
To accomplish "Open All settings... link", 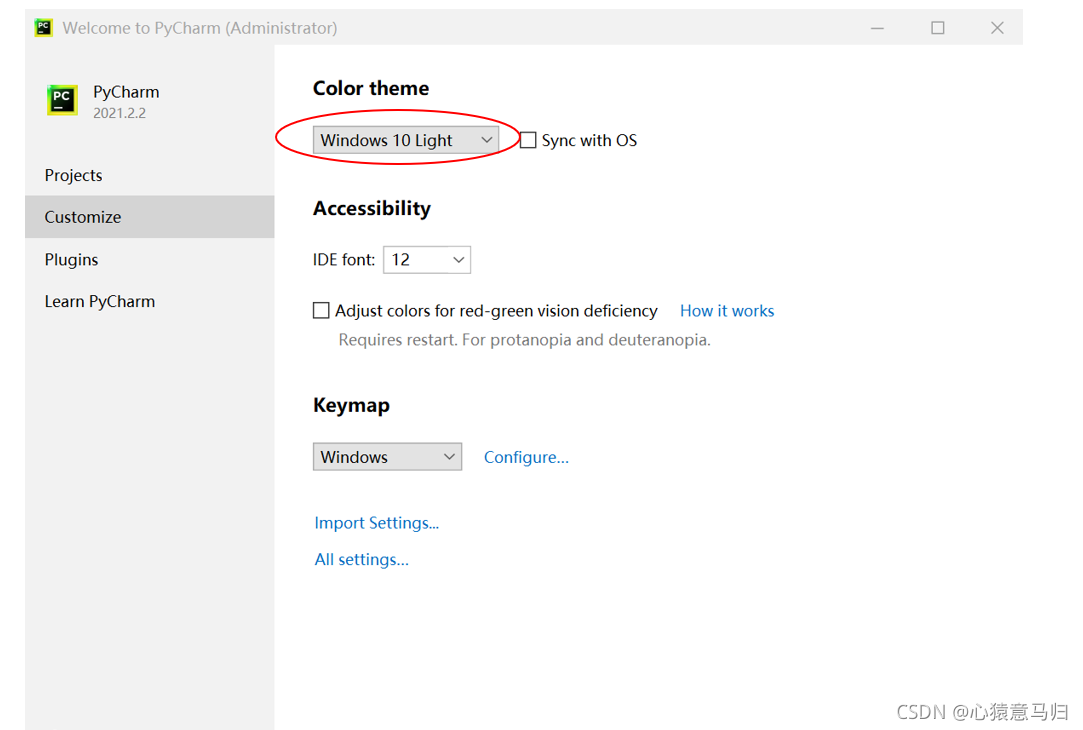I will [x=361, y=559].
